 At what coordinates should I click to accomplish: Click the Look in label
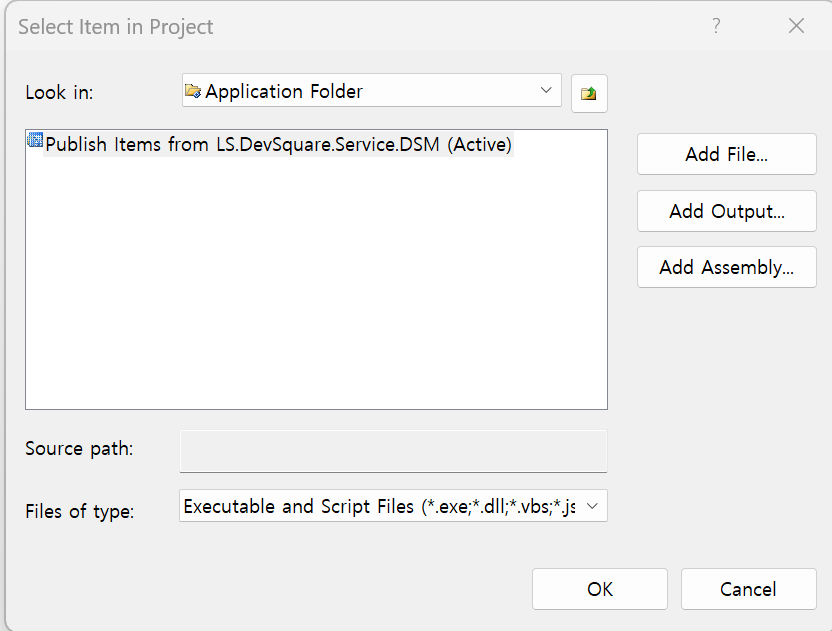point(59,92)
